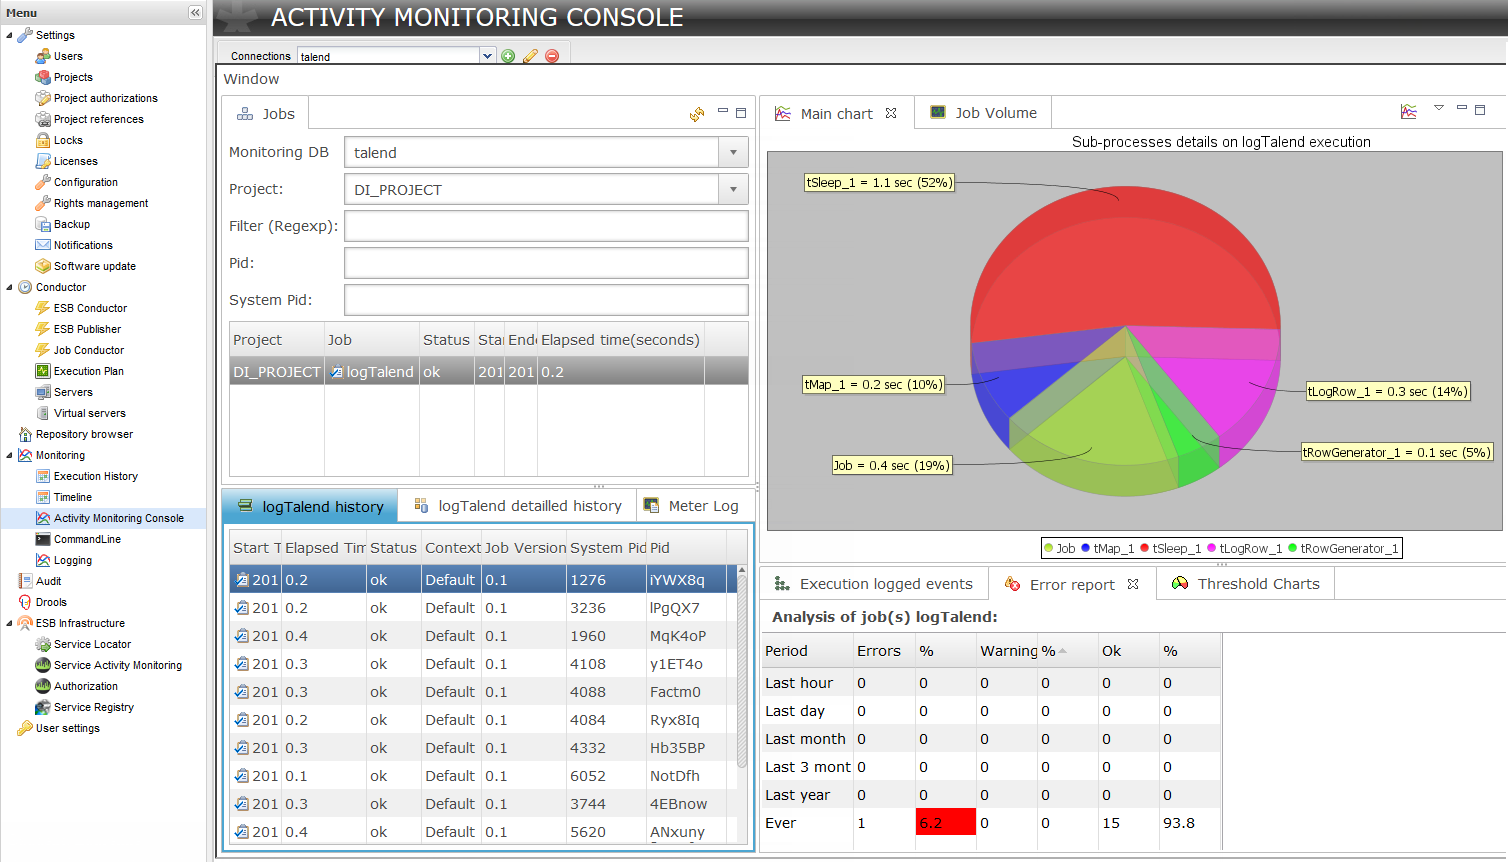Click the chart icon in Main chart toolbar
This screenshot has height=862, width=1508.
[1409, 112]
